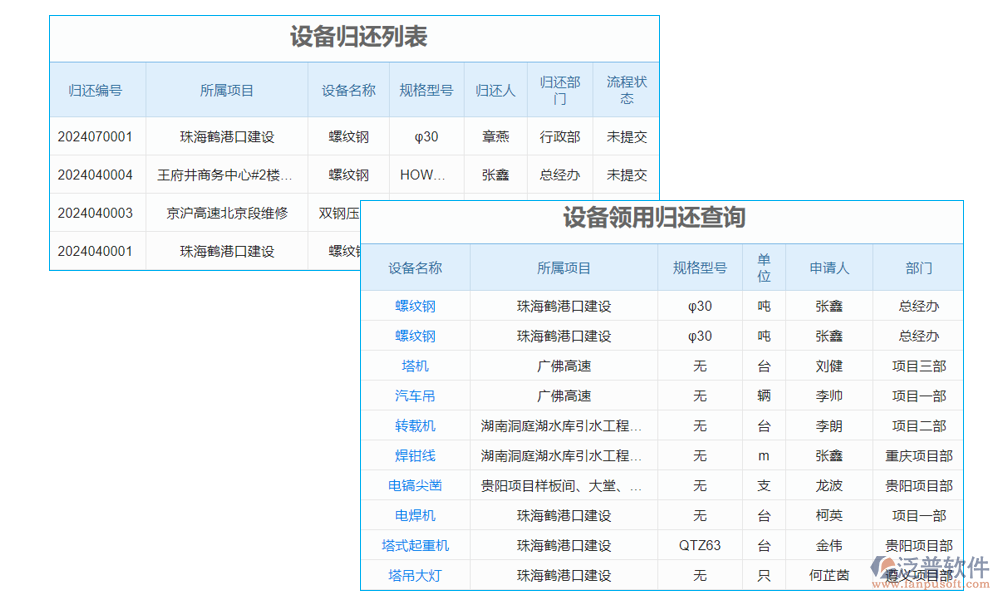This screenshot has width=1000, height=600.
Task: Open the 焊钳线 equipment details
Action: (x=415, y=455)
